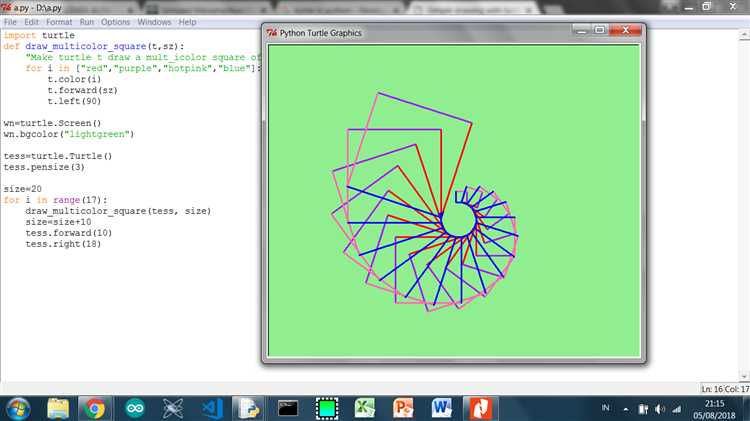Image resolution: width=750 pixels, height=421 pixels.
Task: Click the line 'size=20'
Action: tap(22, 189)
